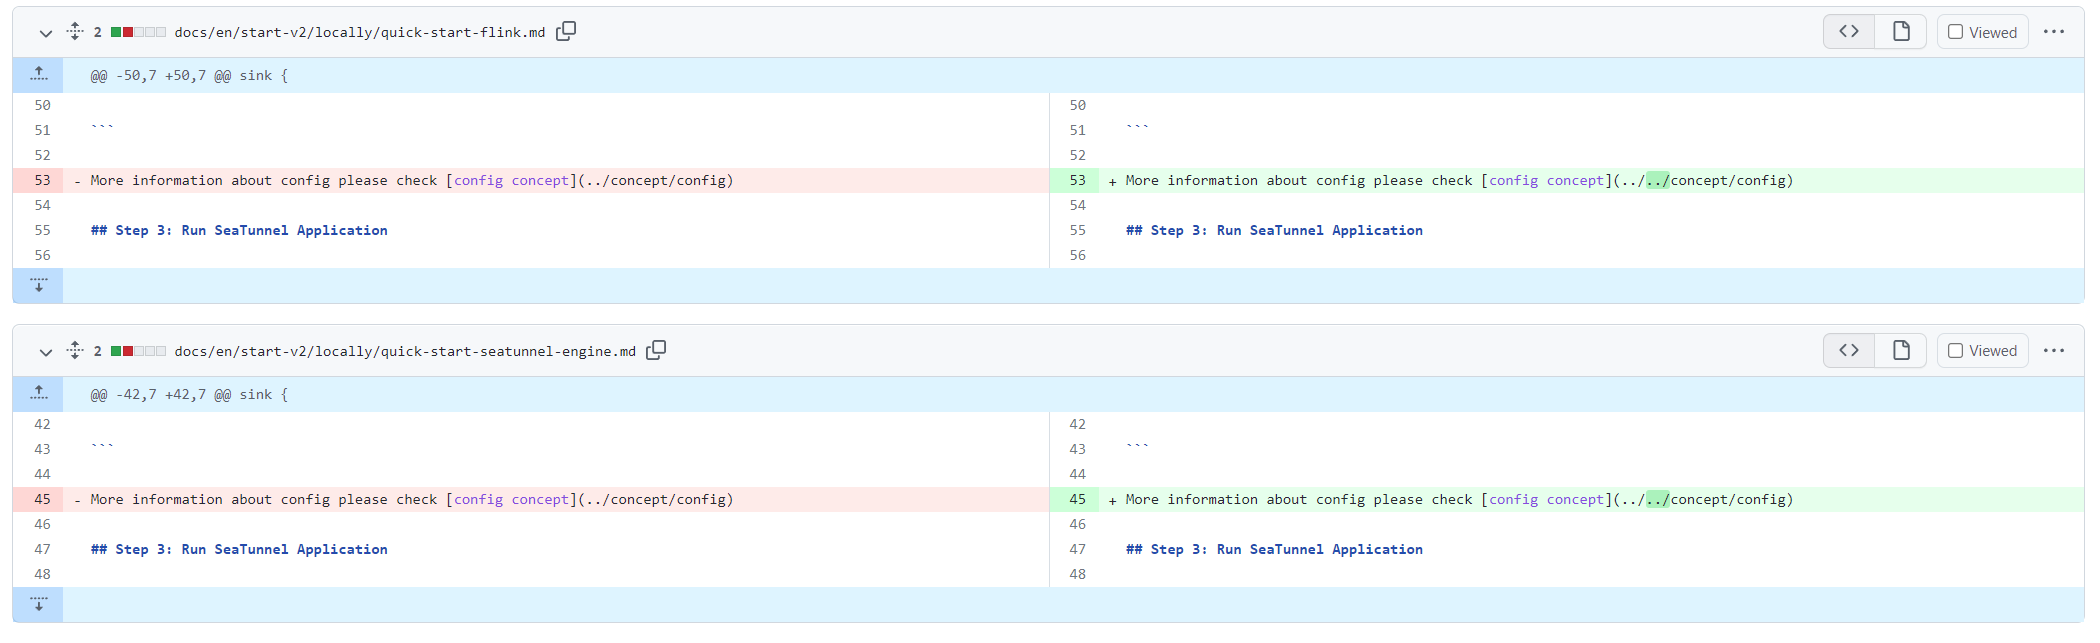Show rich diff for quick-start-seatunnel-engine.md
This screenshot has height=643, width=2100.
(x=1901, y=351)
